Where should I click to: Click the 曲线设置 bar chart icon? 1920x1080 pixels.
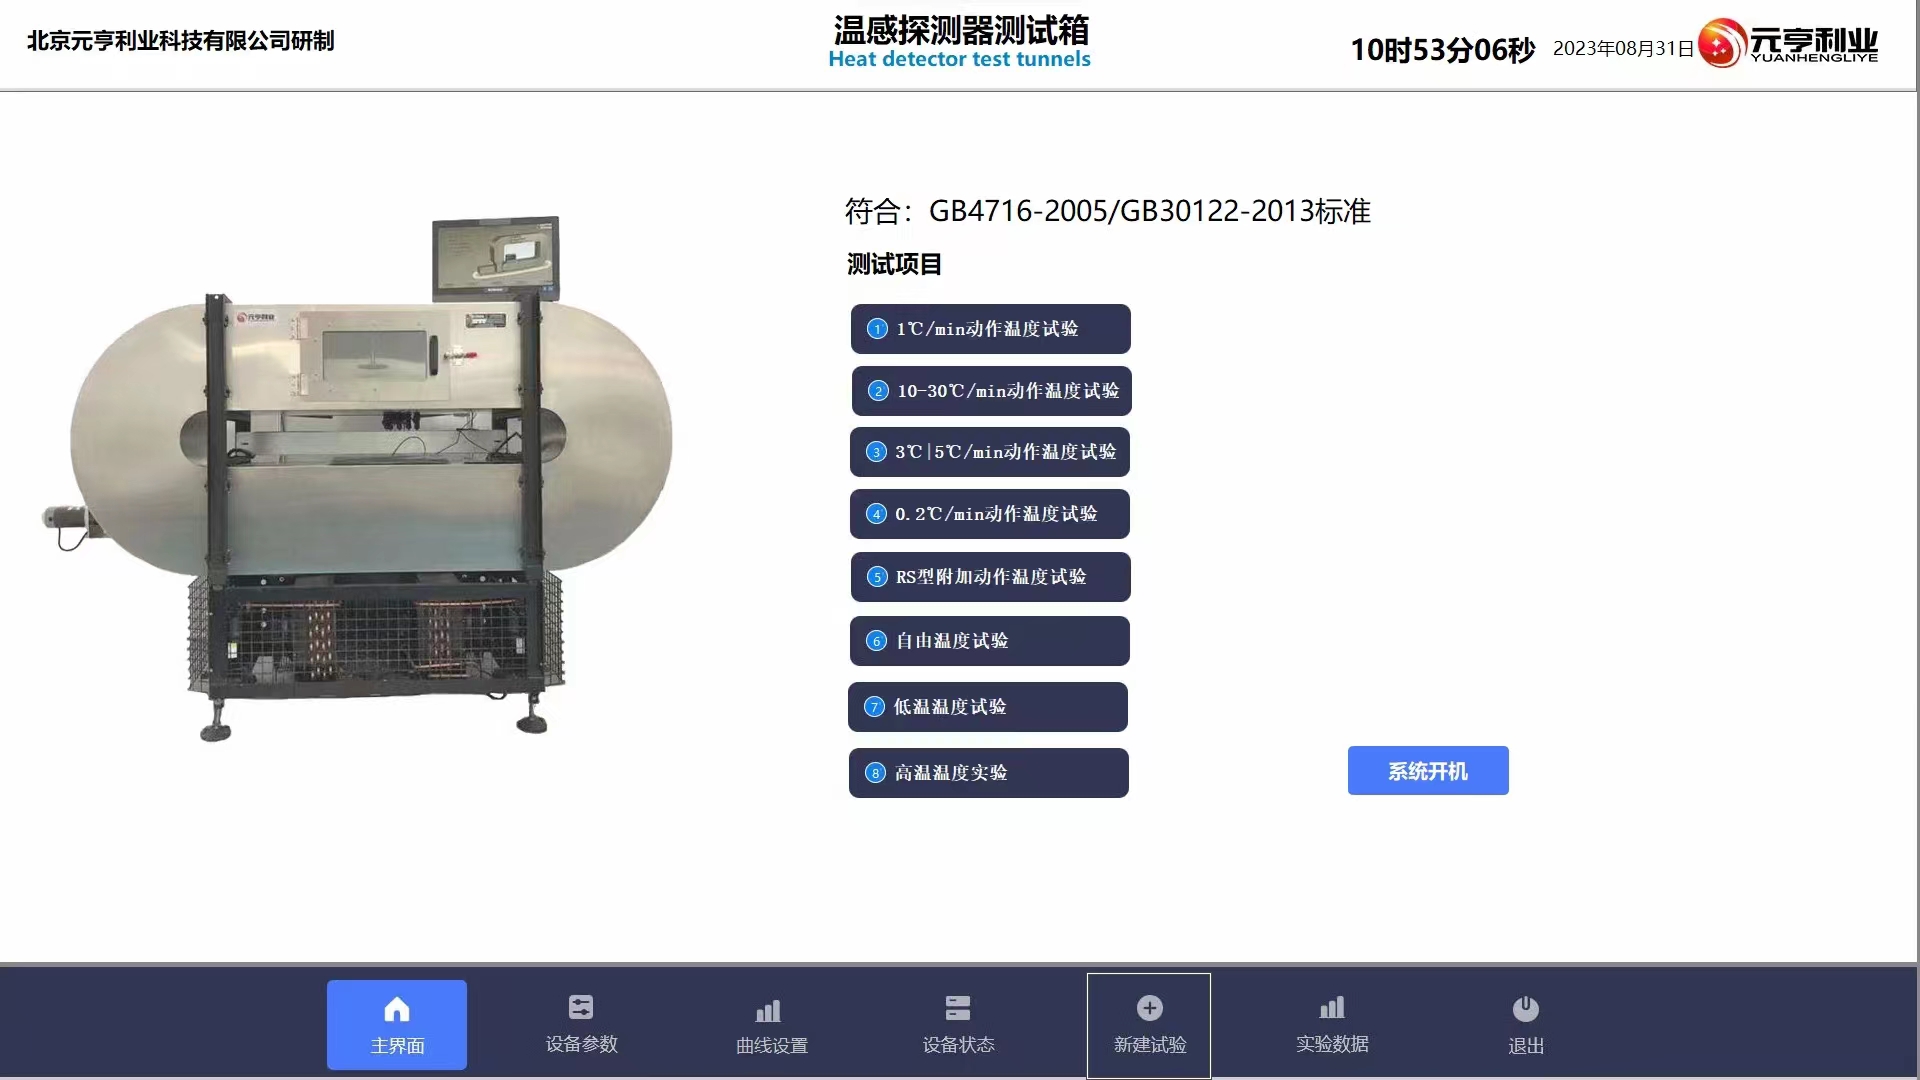768,1010
